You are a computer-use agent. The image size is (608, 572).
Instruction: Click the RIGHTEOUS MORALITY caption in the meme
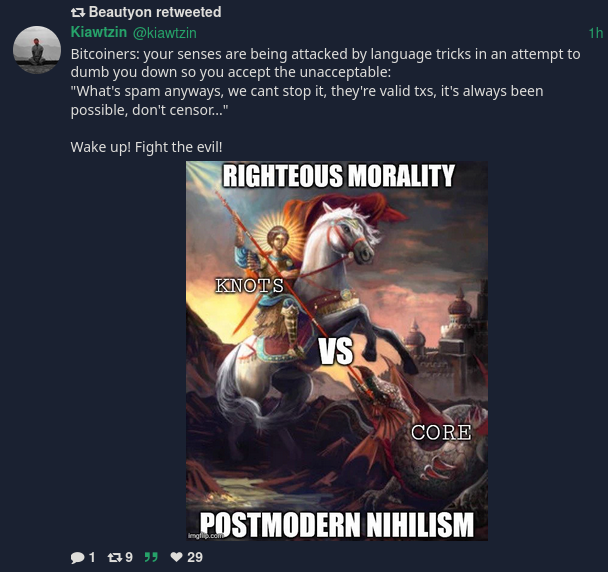tap(338, 176)
